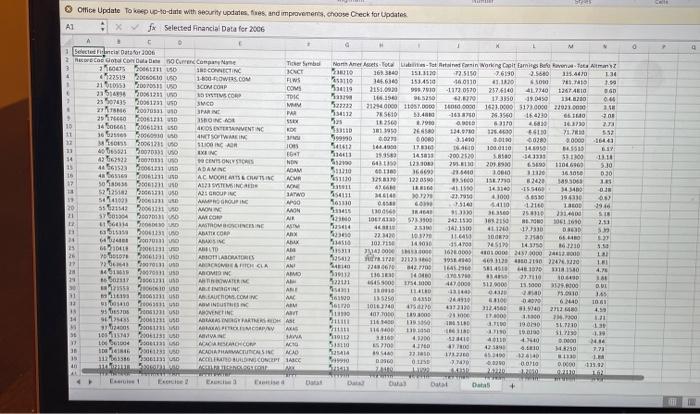Select Altman's Z value -164.43
The image size is (700, 414).
(x=604, y=141)
